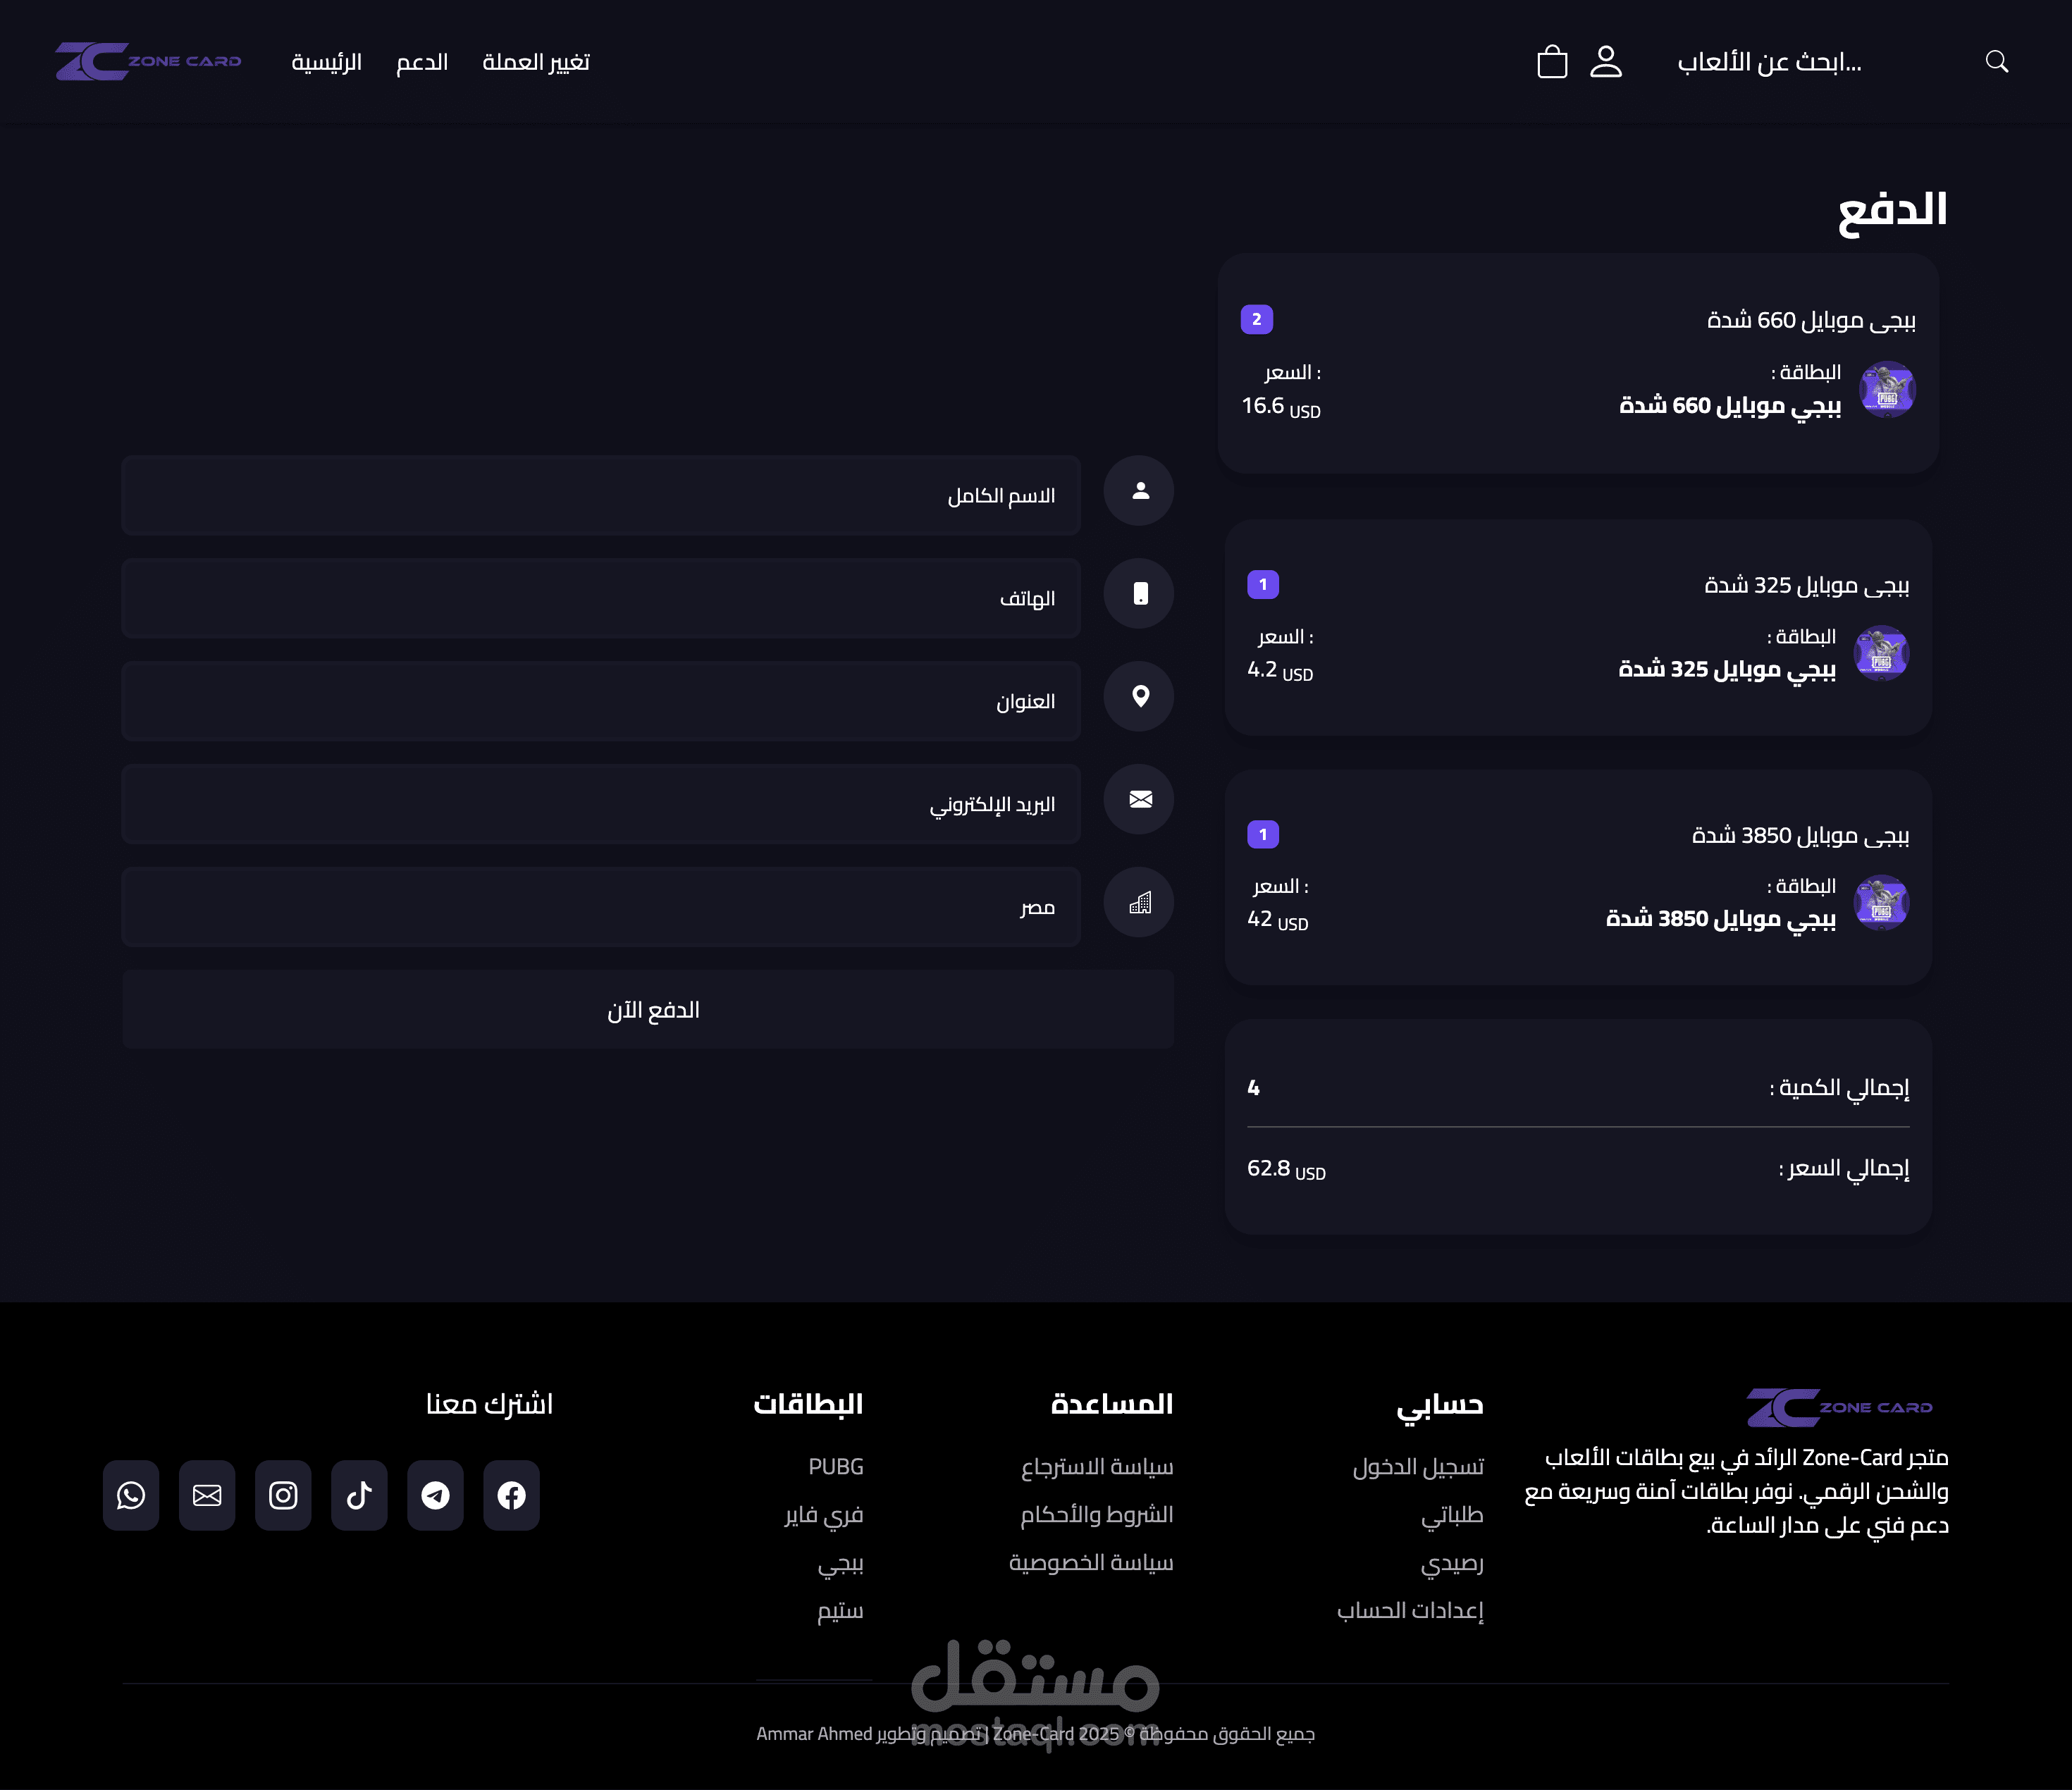Click the اشترك معنا footer heading
2072x1790 pixels.
pyautogui.click(x=489, y=1404)
